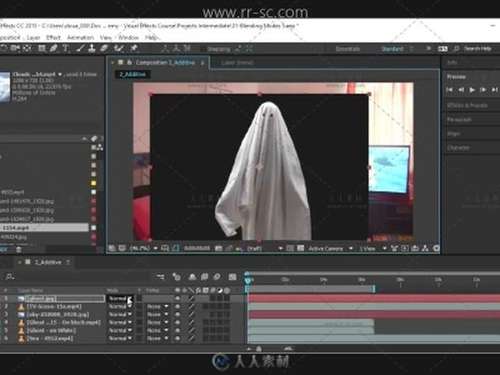This screenshot has height=375, width=500.
Task: Open the viewer magnification ratio dropdown
Action: (x=143, y=248)
